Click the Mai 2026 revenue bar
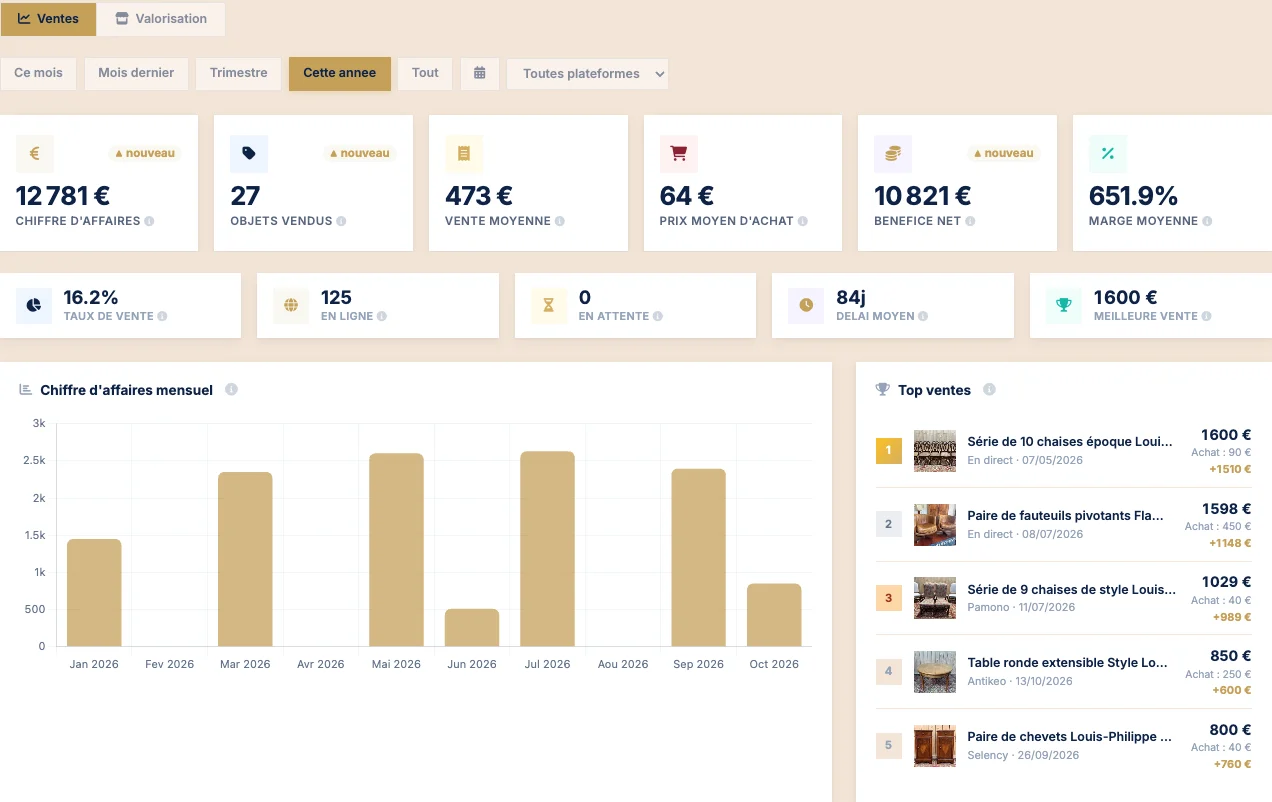 coord(396,550)
